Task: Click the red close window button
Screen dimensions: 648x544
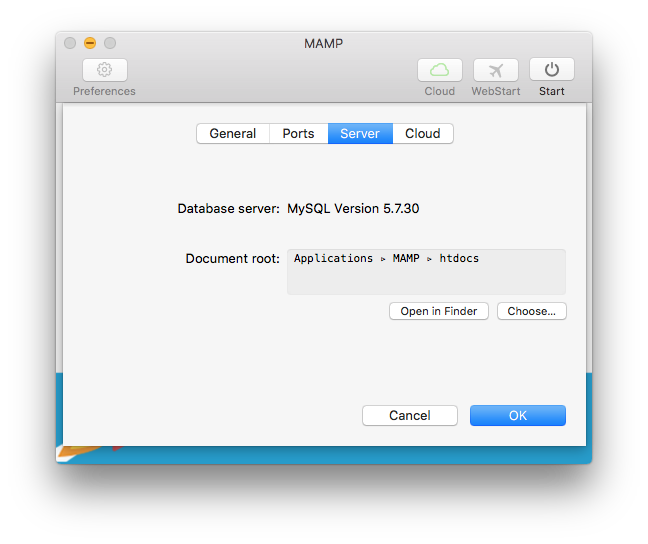Action: (x=70, y=43)
